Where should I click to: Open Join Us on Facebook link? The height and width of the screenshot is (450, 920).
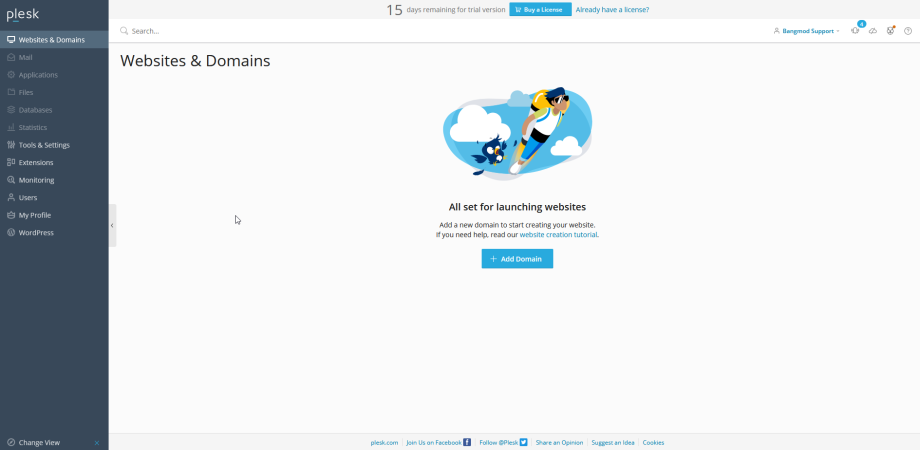click(438, 443)
